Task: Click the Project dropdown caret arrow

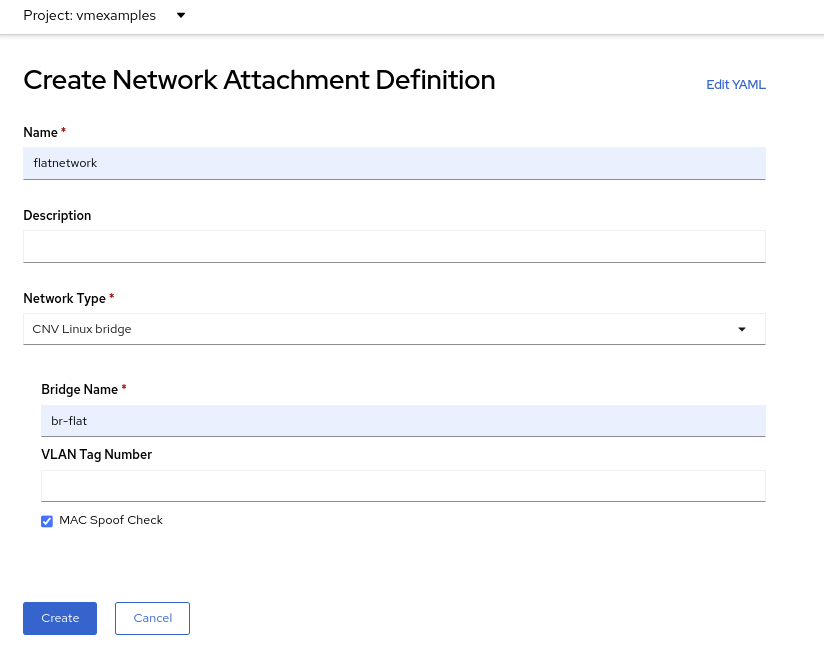Action: coord(181,16)
